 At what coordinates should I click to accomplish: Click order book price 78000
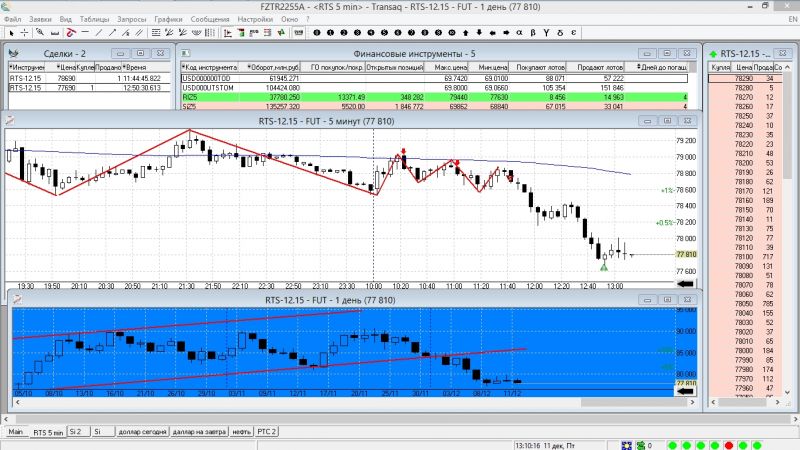pyautogui.click(x=743, y=351)
